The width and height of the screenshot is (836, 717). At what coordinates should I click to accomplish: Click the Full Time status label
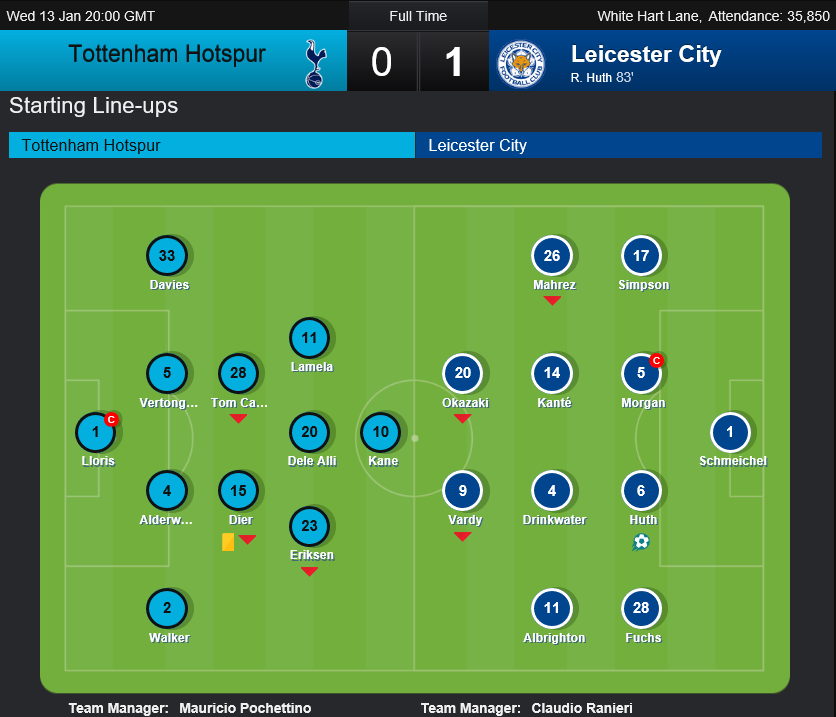pos(418,16)
